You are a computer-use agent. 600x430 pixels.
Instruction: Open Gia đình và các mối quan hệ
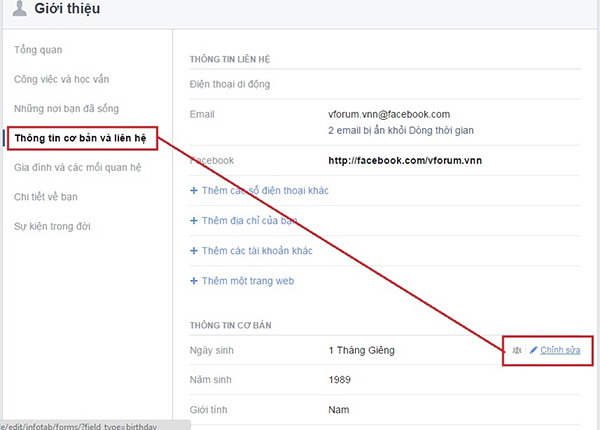tap(78, 168)
